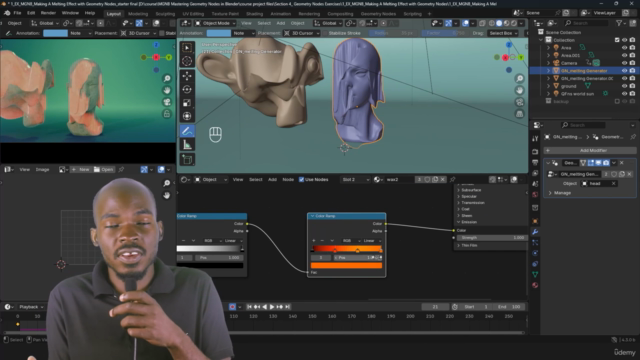Image resolution: width=640 pixels, height=360 pixels.
Task: Toggle Collection exclude-from-view-layer checkbox
Action: click(x=617, y=40)
